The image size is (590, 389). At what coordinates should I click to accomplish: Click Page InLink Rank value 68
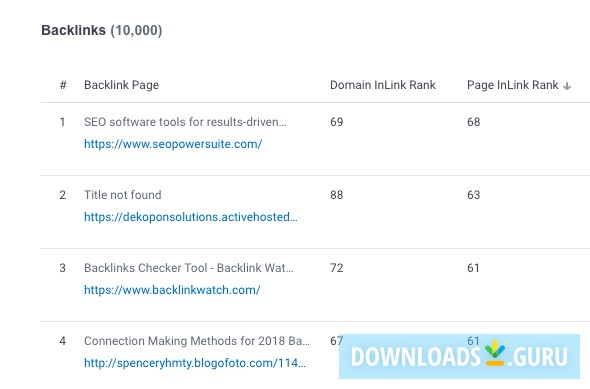tap(473, 122)
